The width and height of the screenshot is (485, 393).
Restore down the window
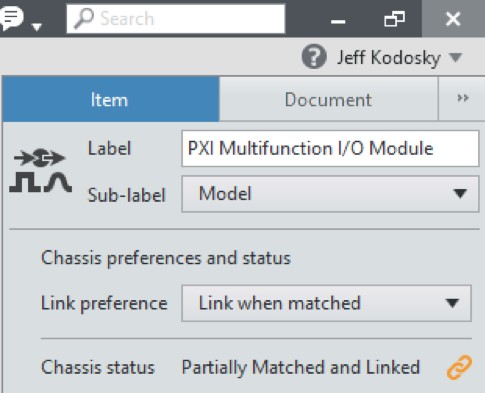[x=394, y=19]
